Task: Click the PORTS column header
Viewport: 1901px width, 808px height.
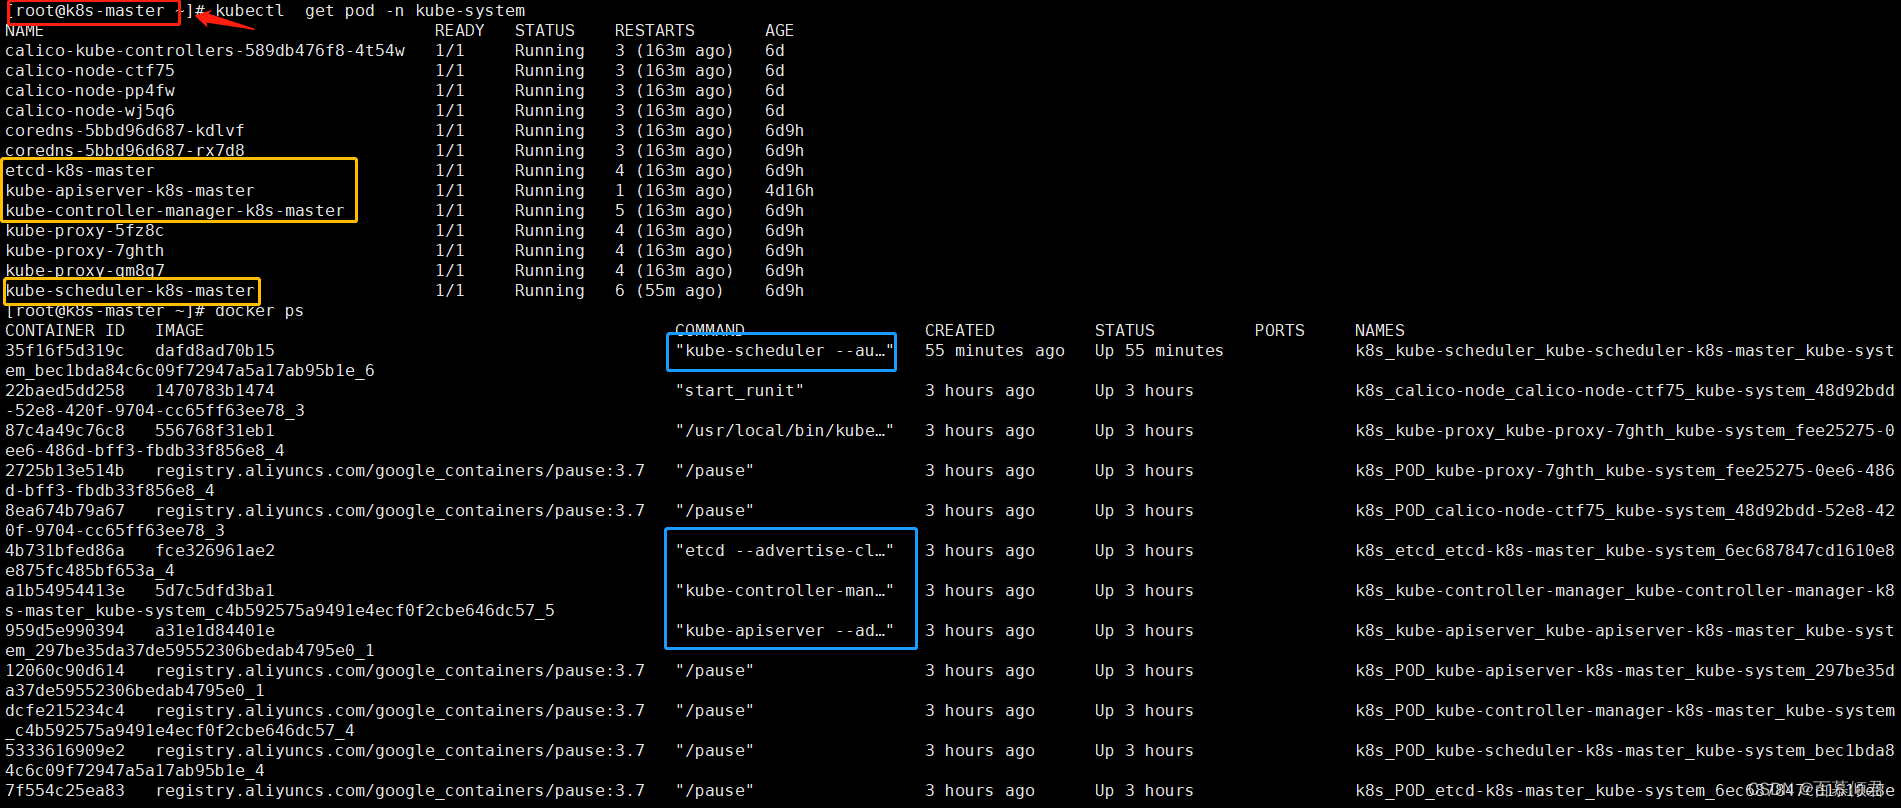Action: [x=1280, y=331]
